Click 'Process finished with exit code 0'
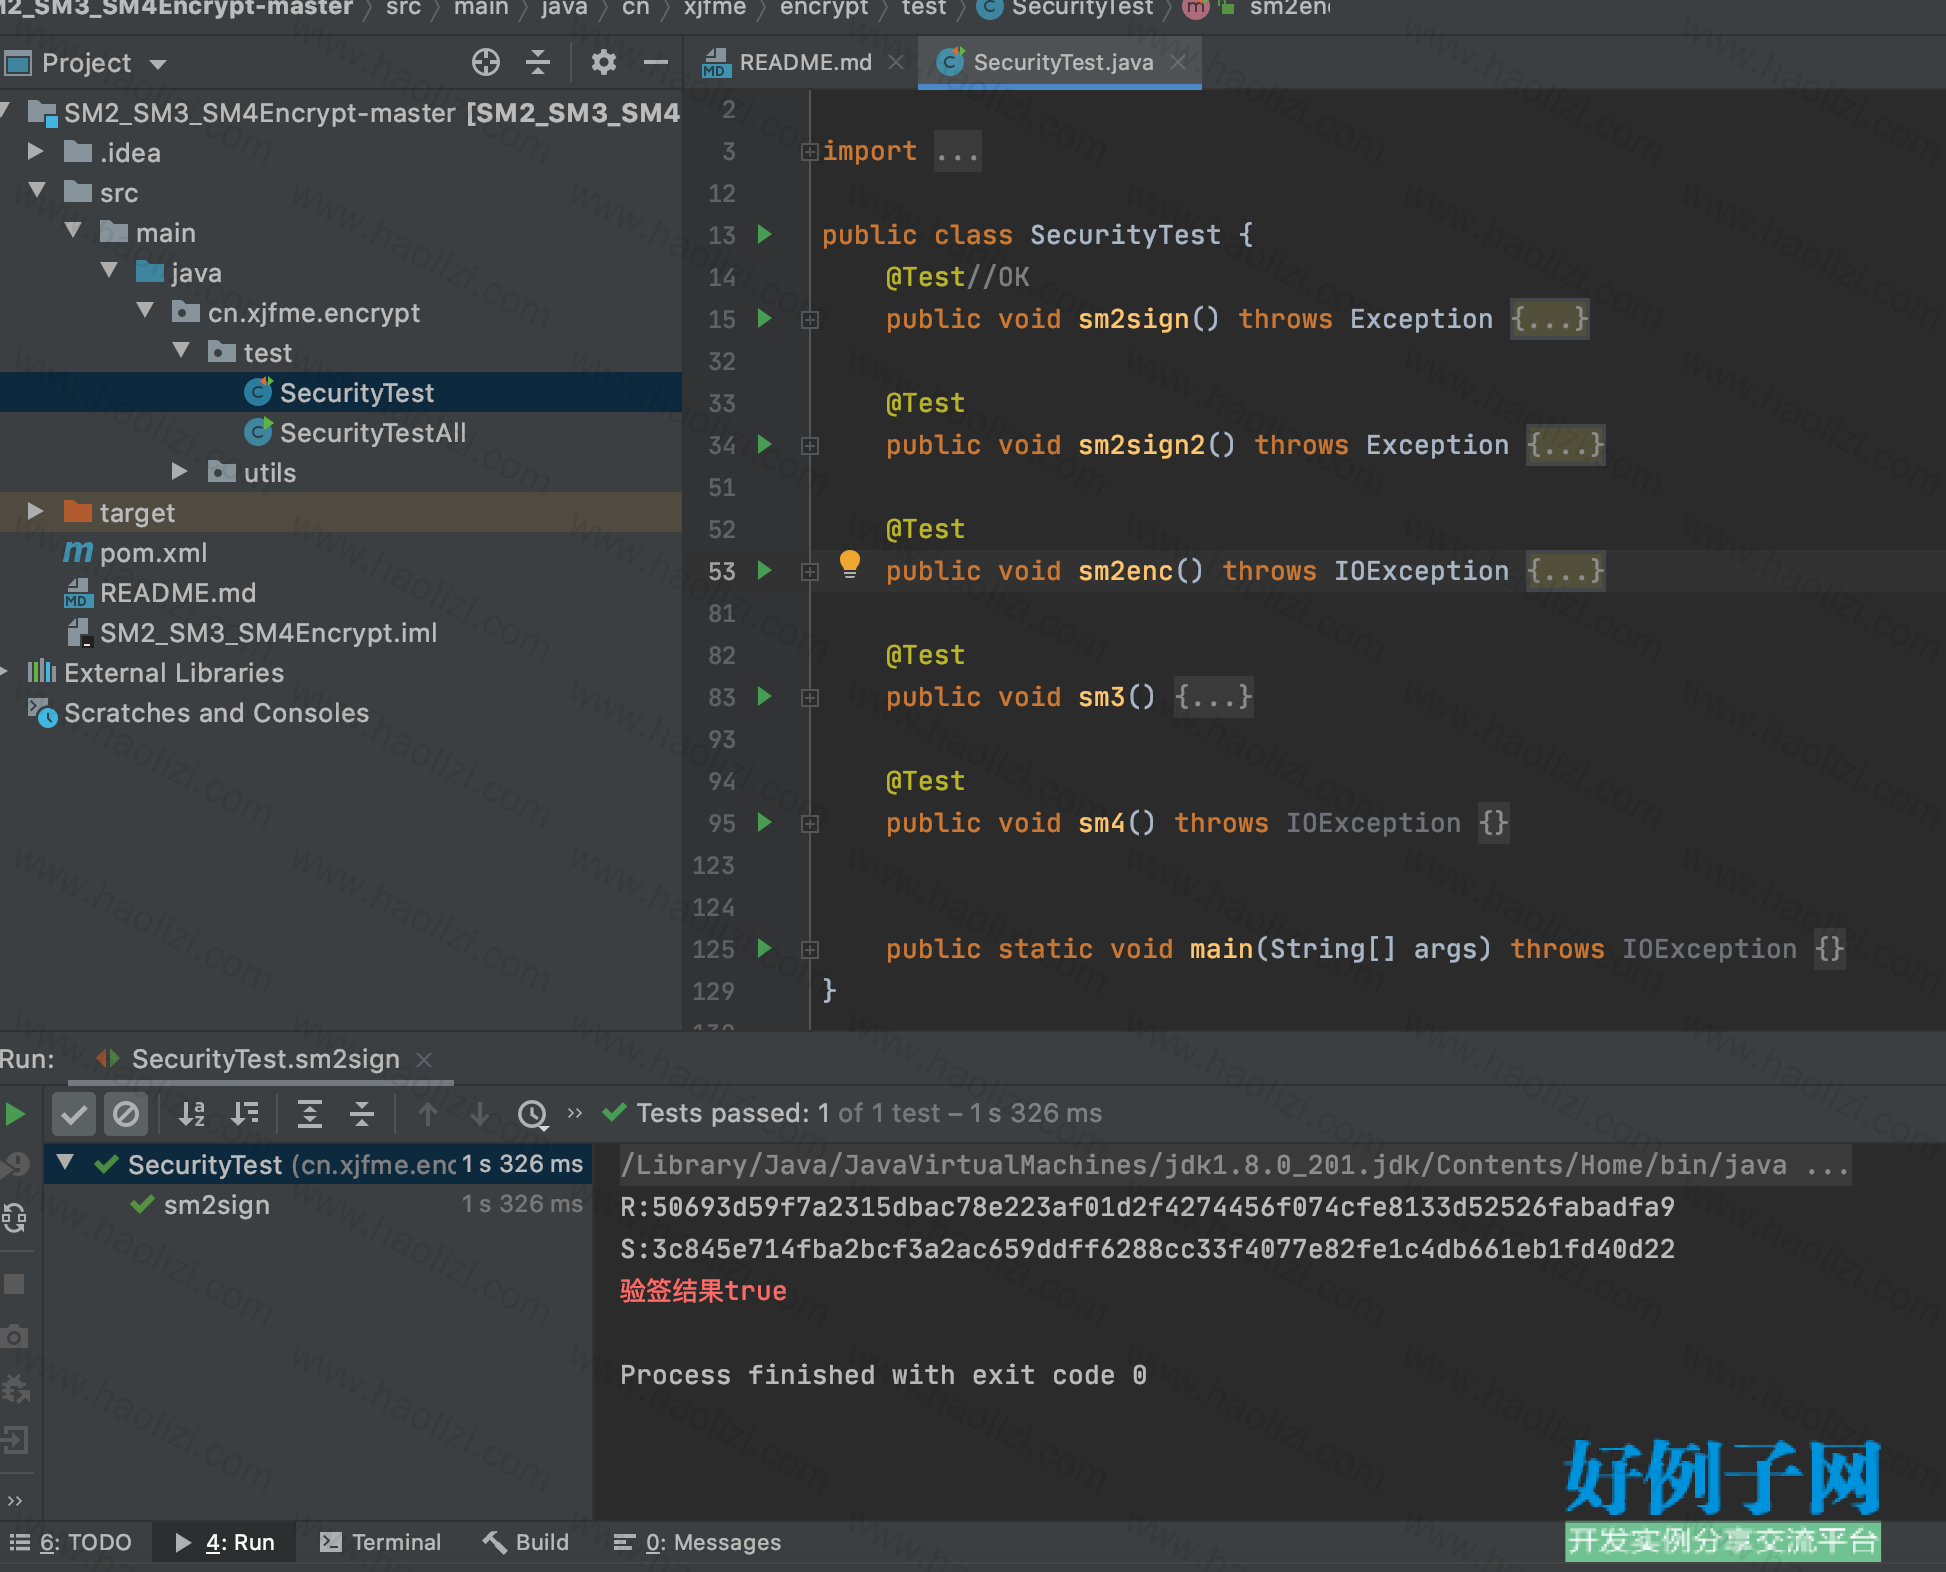 [x=883, y=1375]
